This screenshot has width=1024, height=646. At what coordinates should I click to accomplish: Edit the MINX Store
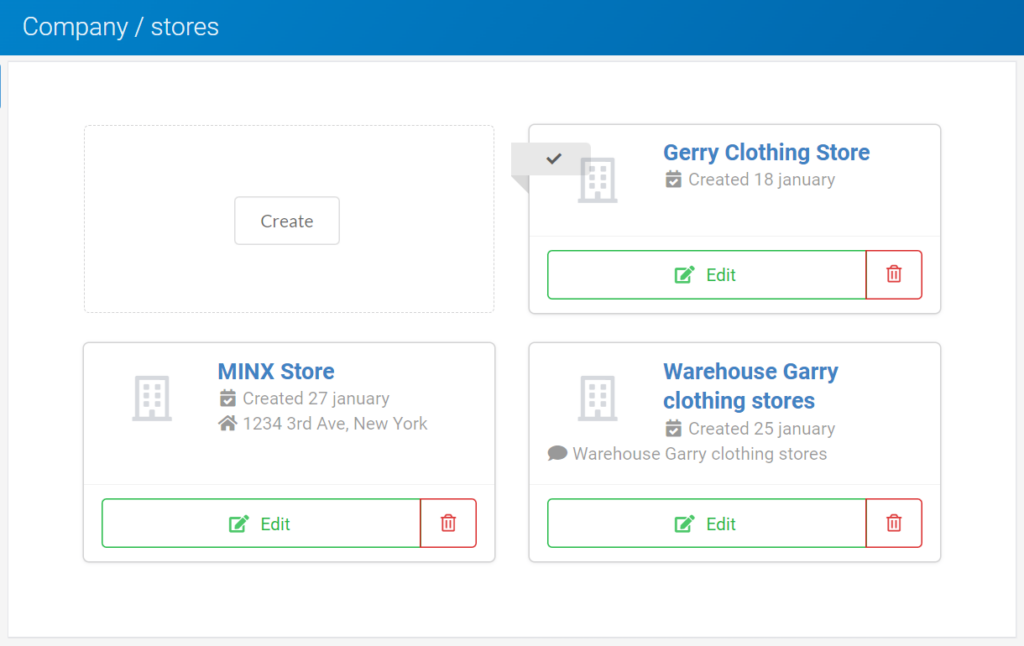click(261, 523)
